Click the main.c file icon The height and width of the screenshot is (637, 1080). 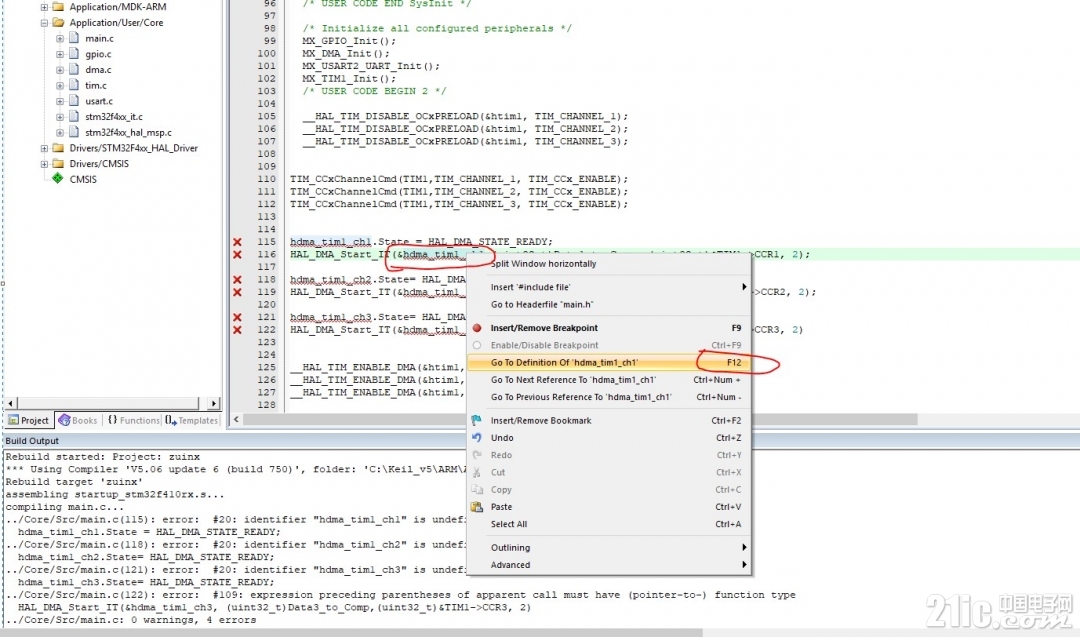pos(74,38)
